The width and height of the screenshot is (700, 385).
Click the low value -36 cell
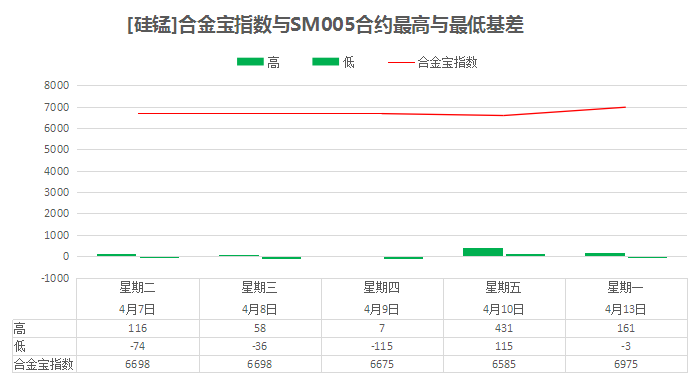point(259,346)
